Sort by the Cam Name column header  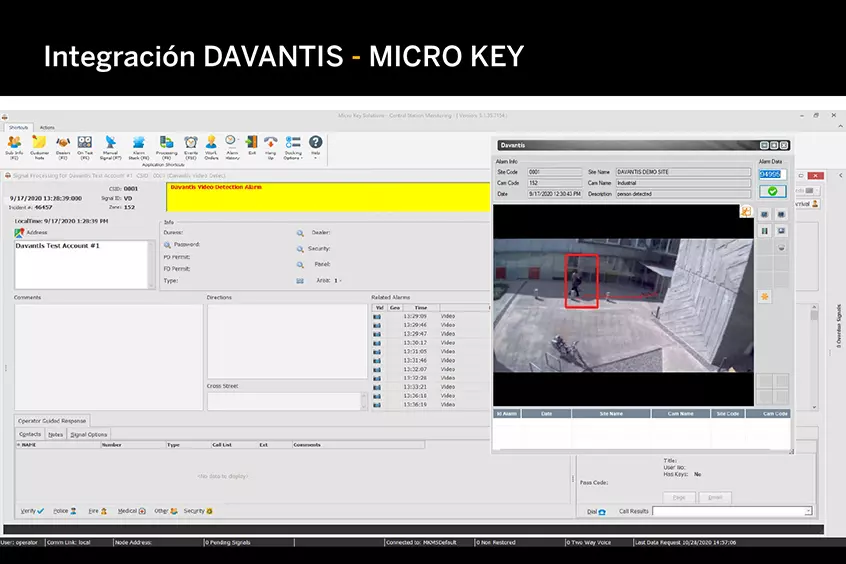[x=680, y=413]
